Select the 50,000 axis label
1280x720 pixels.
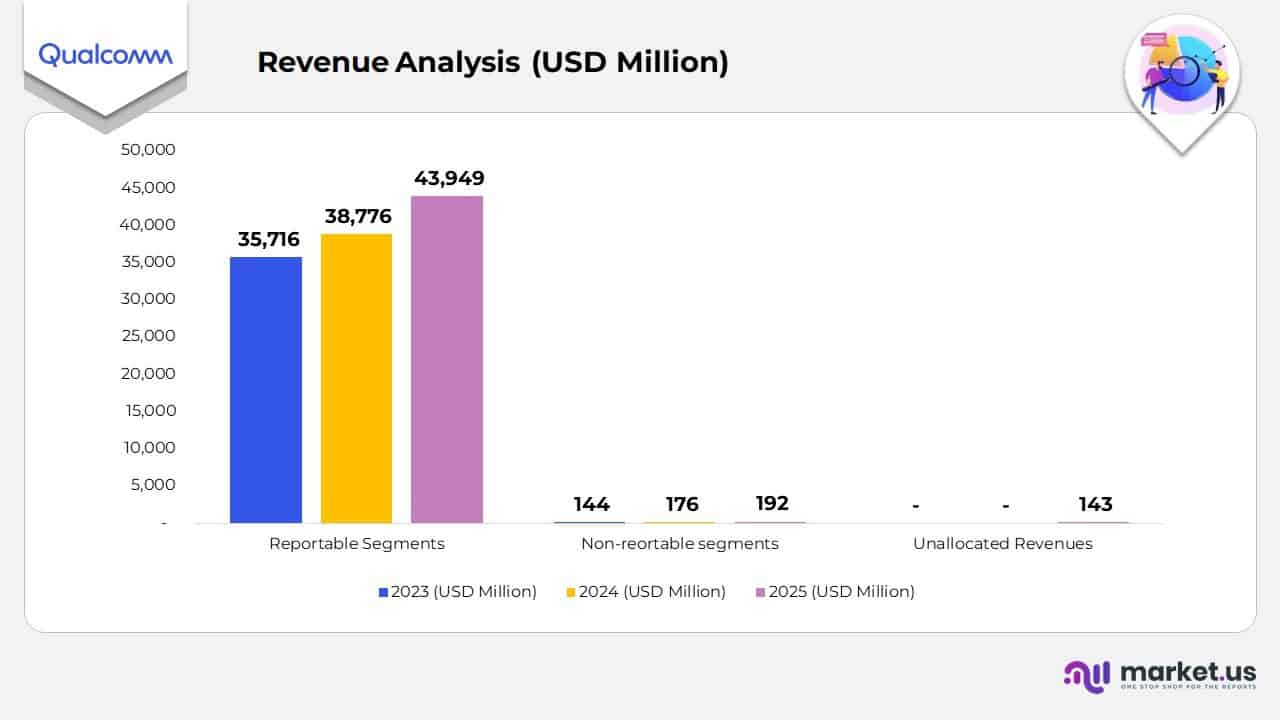coord(150,149)
